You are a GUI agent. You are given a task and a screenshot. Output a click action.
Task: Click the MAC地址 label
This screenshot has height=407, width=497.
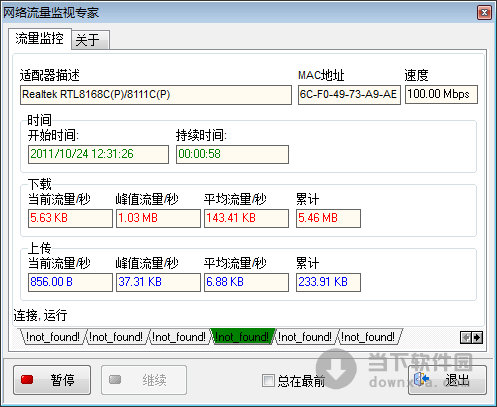321,75
